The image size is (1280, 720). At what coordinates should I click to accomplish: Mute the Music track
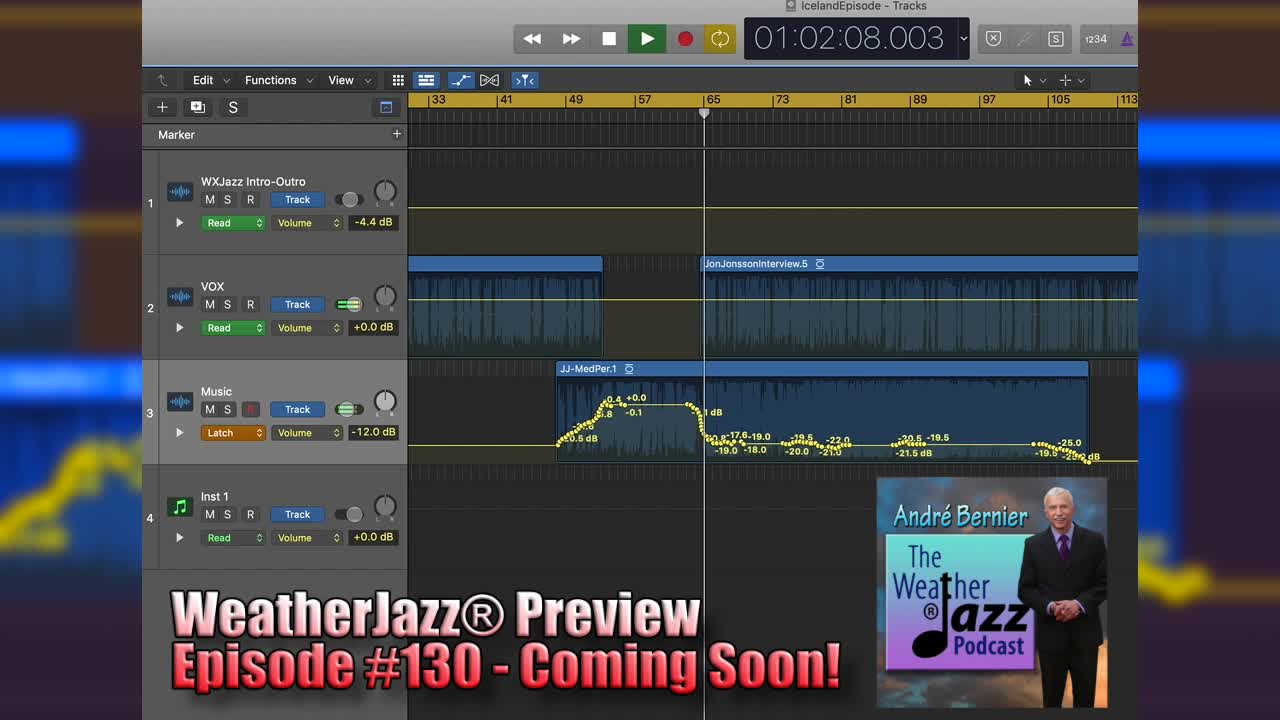click(x=210, y=410)
